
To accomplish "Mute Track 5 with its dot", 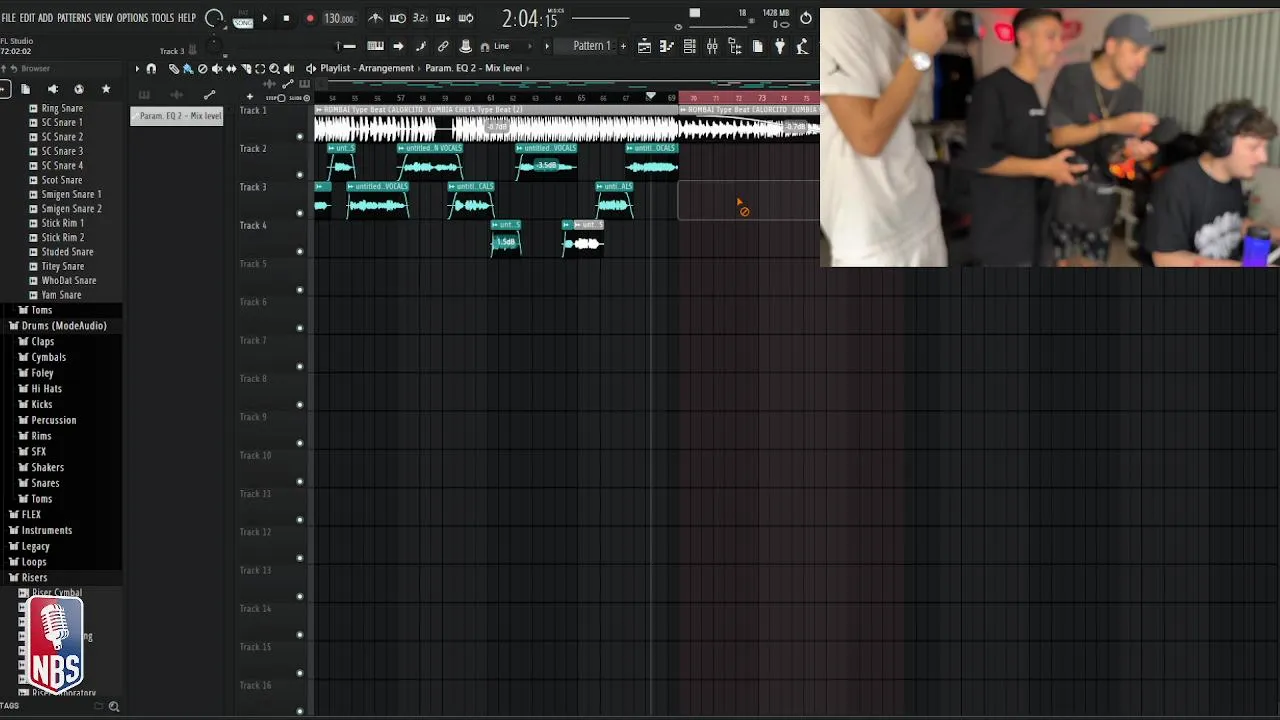I will point(300,290).
